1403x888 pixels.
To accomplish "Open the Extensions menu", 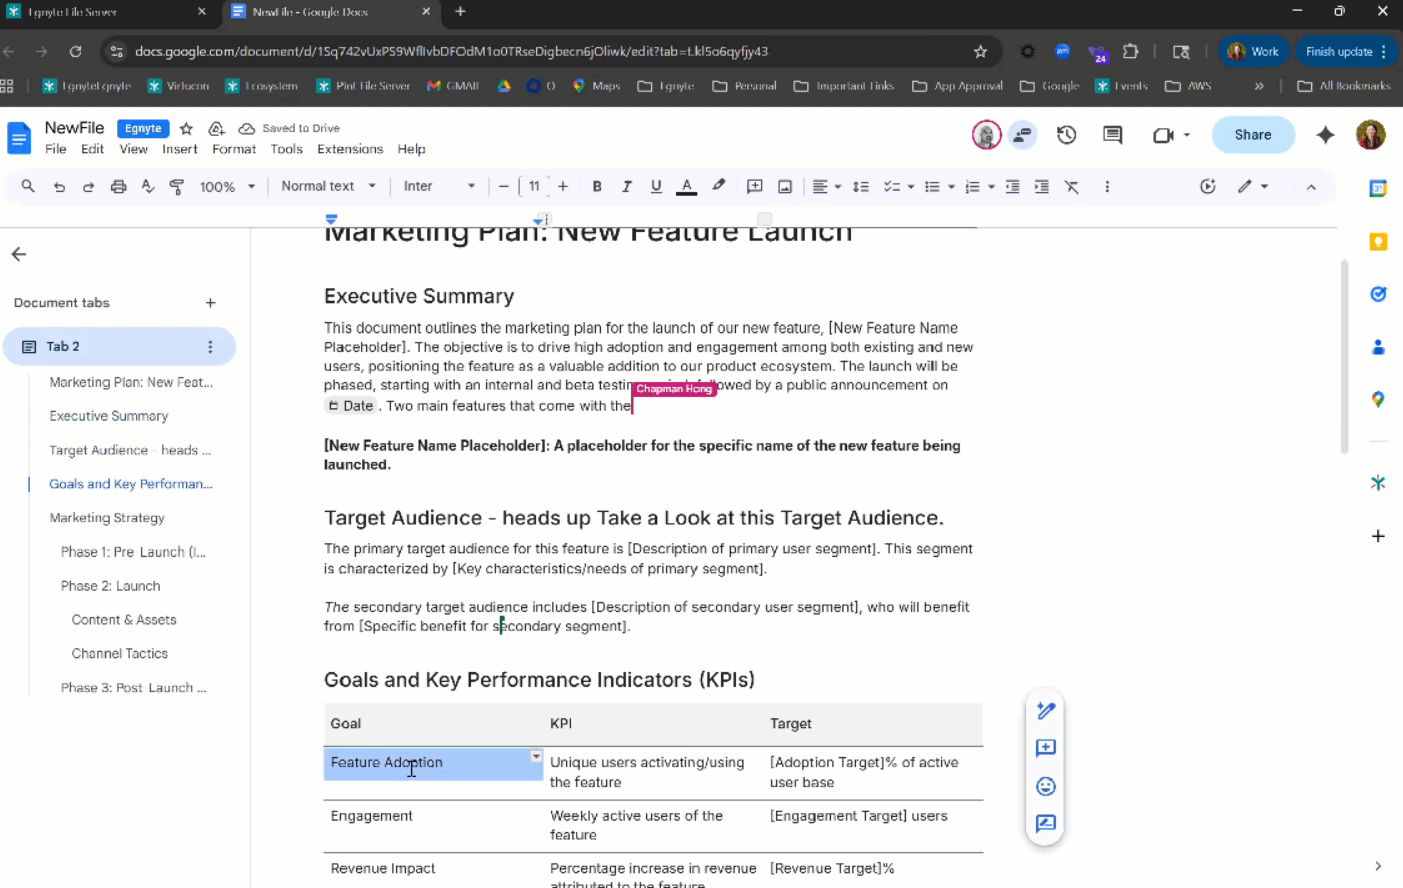I will click(349, 149).
